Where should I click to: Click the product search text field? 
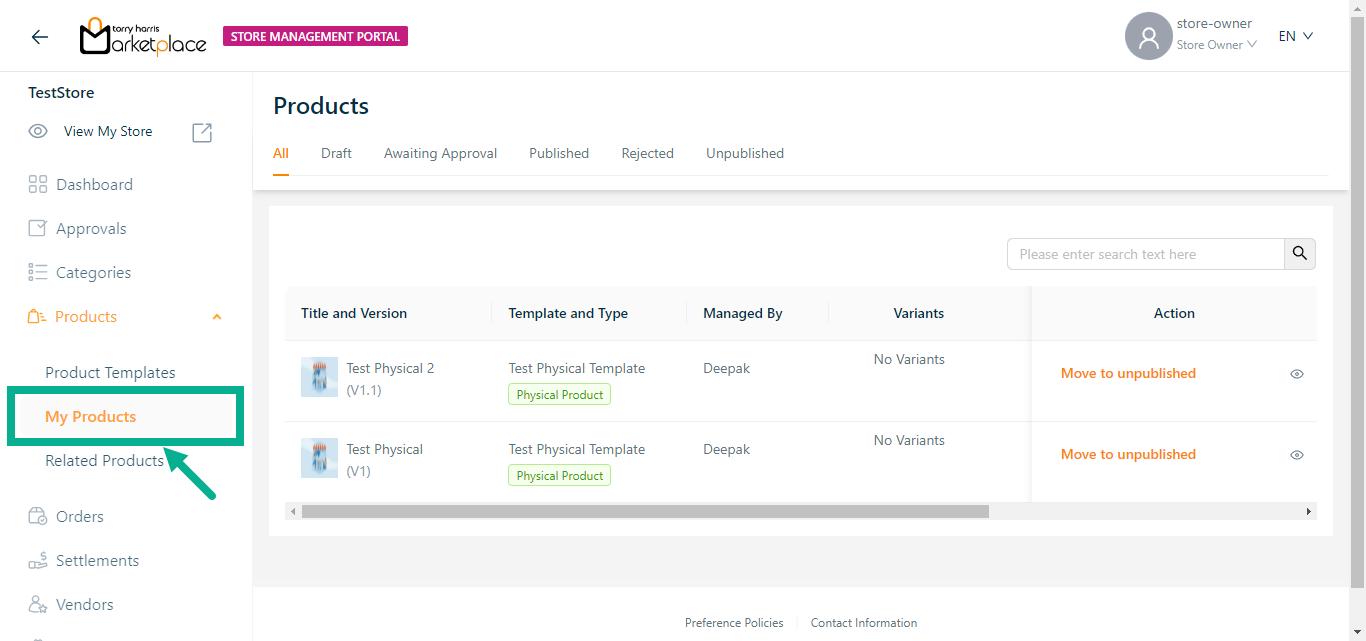point(1145,254)
